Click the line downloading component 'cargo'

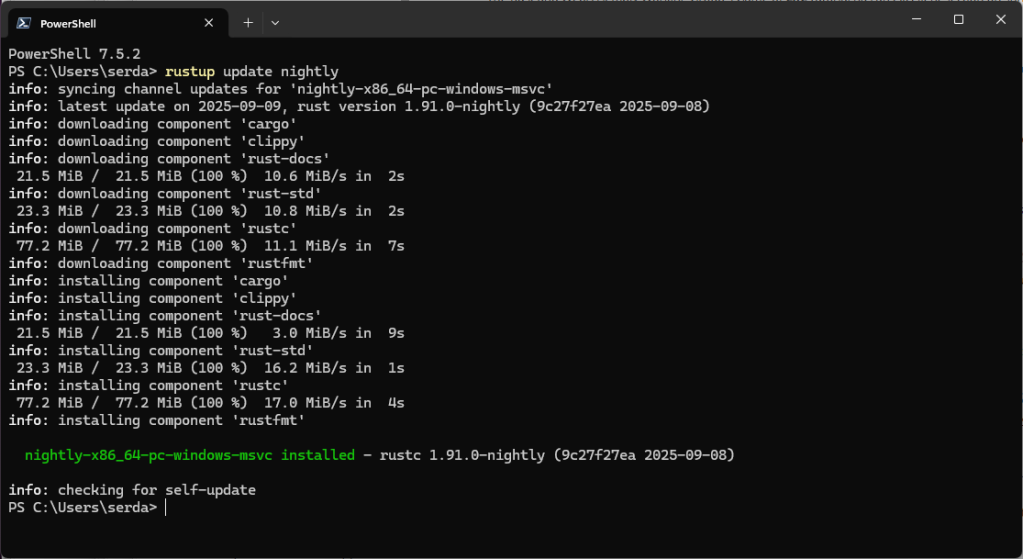pyautogui.click(x=153, y=124)
